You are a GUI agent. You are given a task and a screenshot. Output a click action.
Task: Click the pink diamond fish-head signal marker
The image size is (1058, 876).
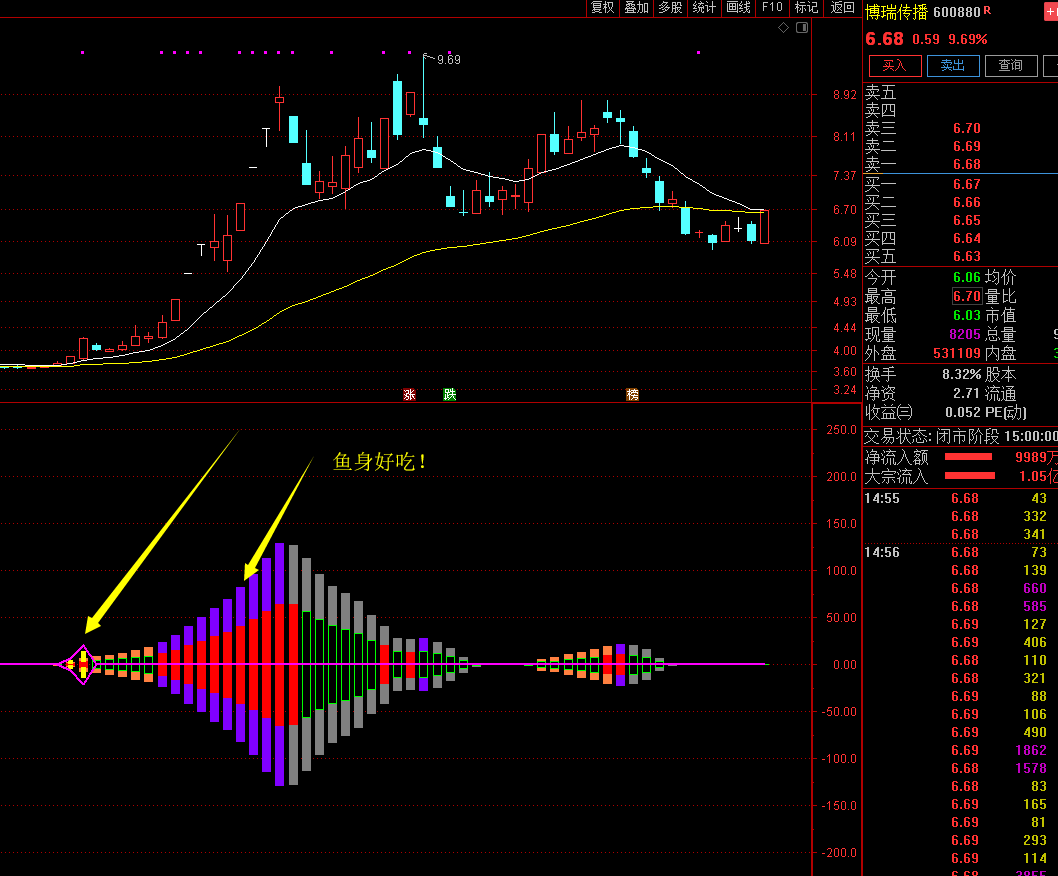(x=83, y=664)
